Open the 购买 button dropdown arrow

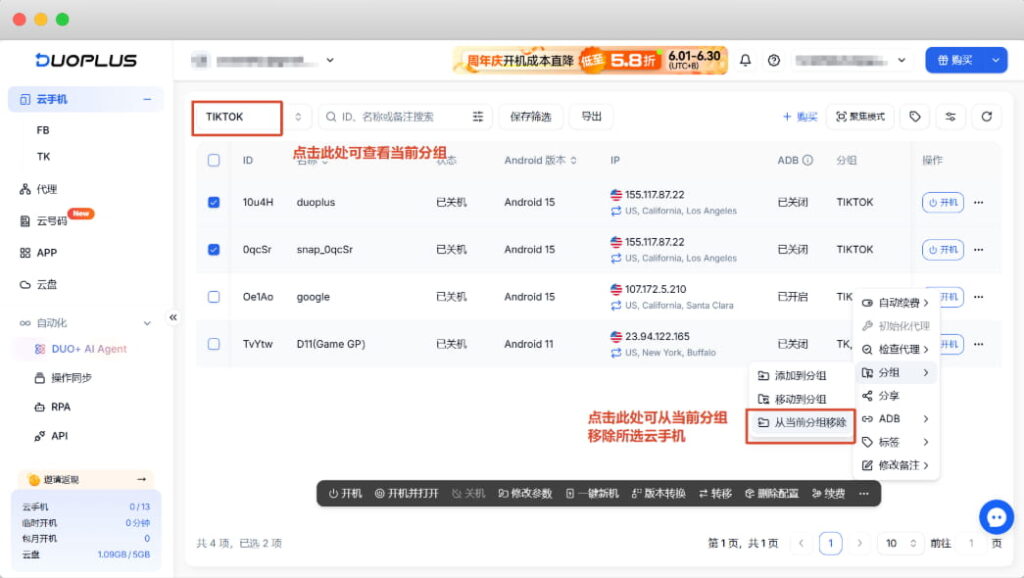coord(996,60)
